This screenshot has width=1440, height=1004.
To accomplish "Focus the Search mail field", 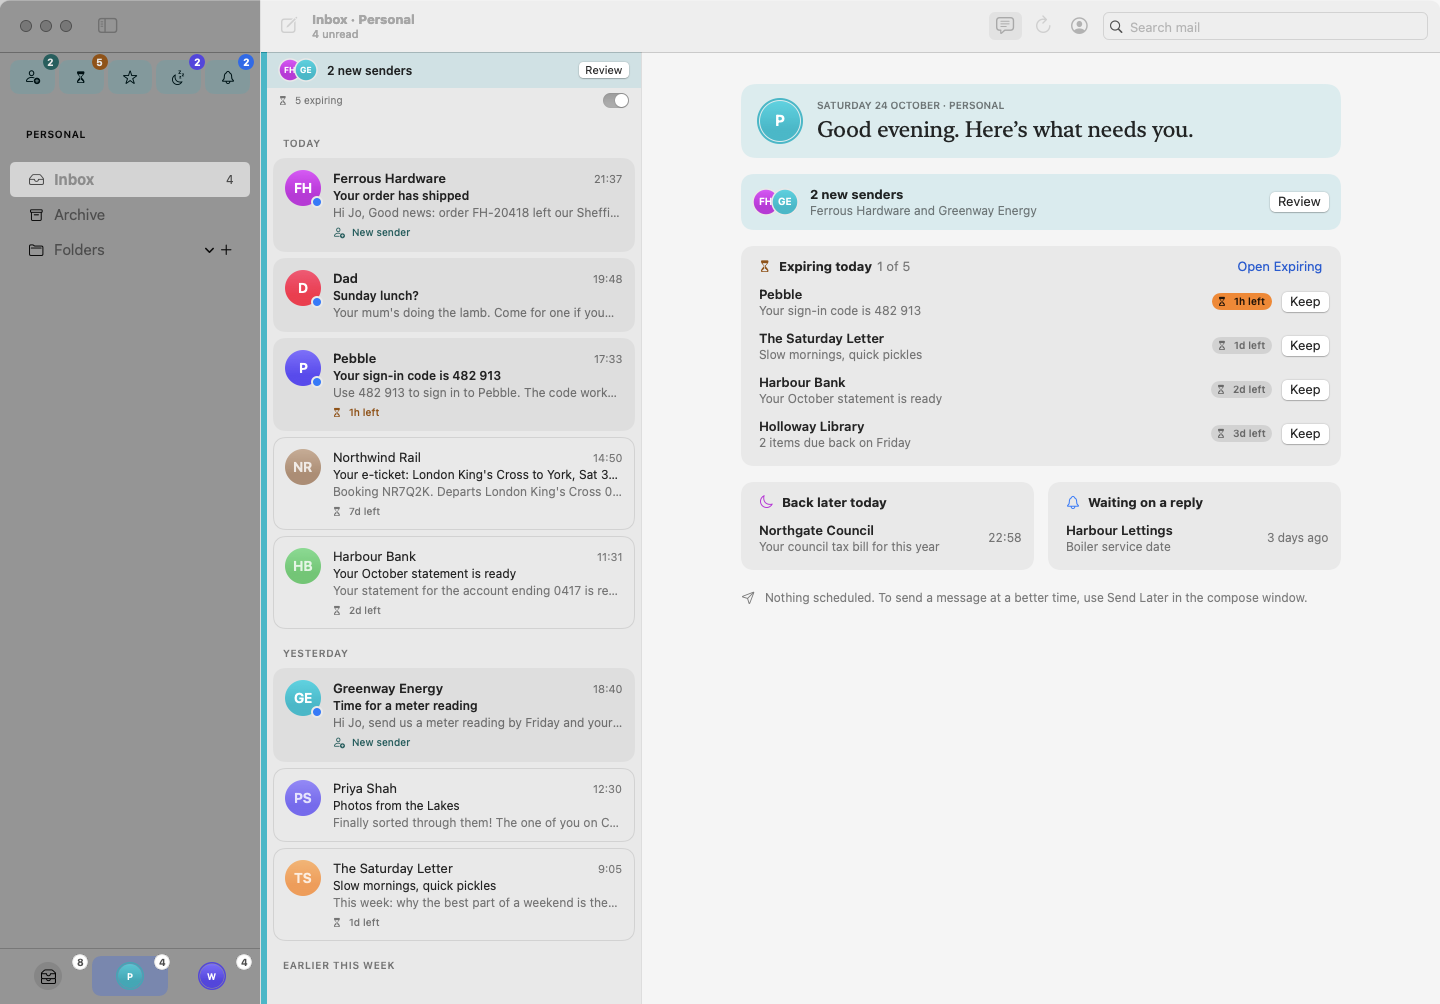I will pos(1265,27).
